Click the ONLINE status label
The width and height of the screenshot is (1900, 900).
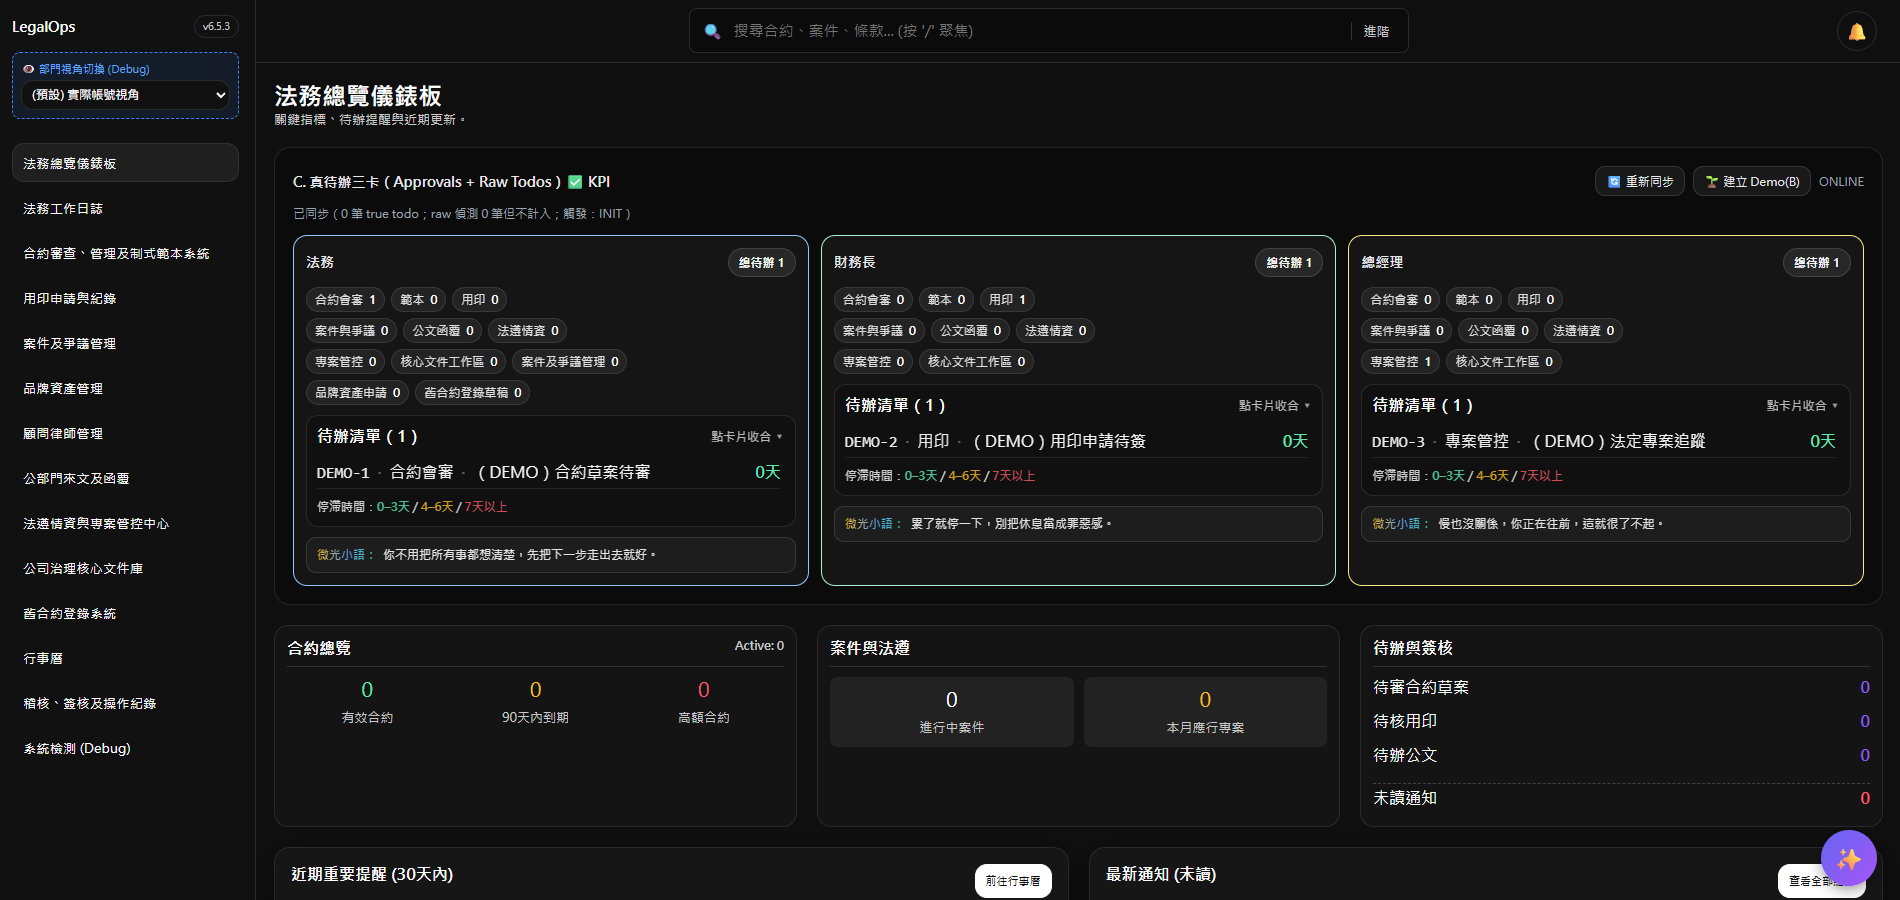(x=1841, y=182)
